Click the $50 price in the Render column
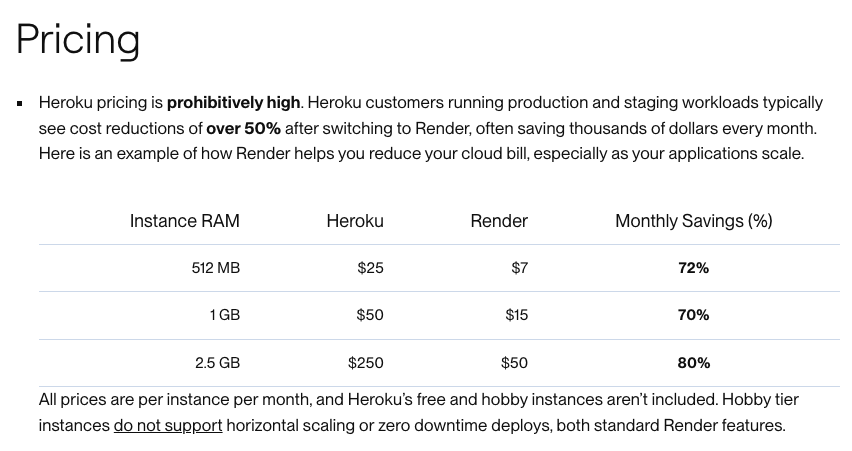The image size is (852, 451). click(x=515, y=363)
